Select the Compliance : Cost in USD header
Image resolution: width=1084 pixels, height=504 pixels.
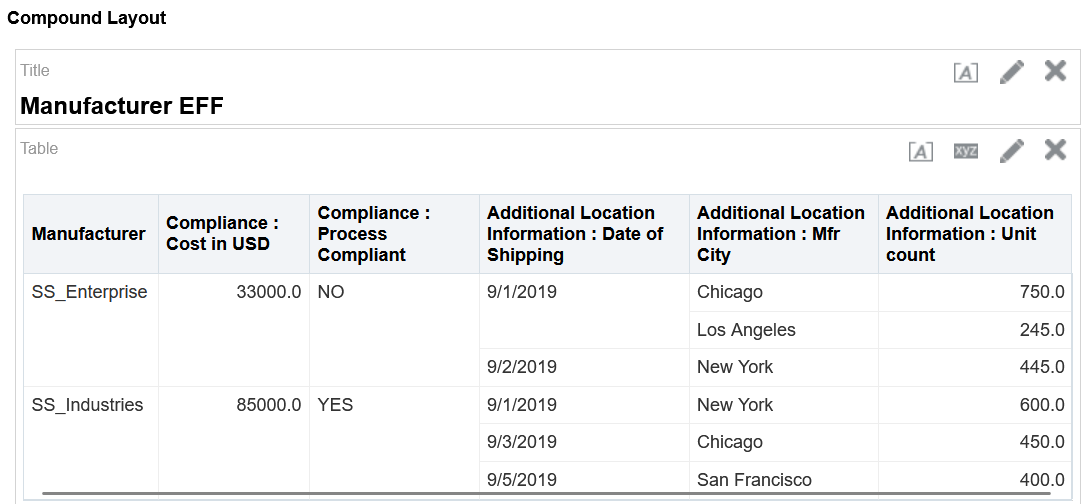click(x=222, y=234)
